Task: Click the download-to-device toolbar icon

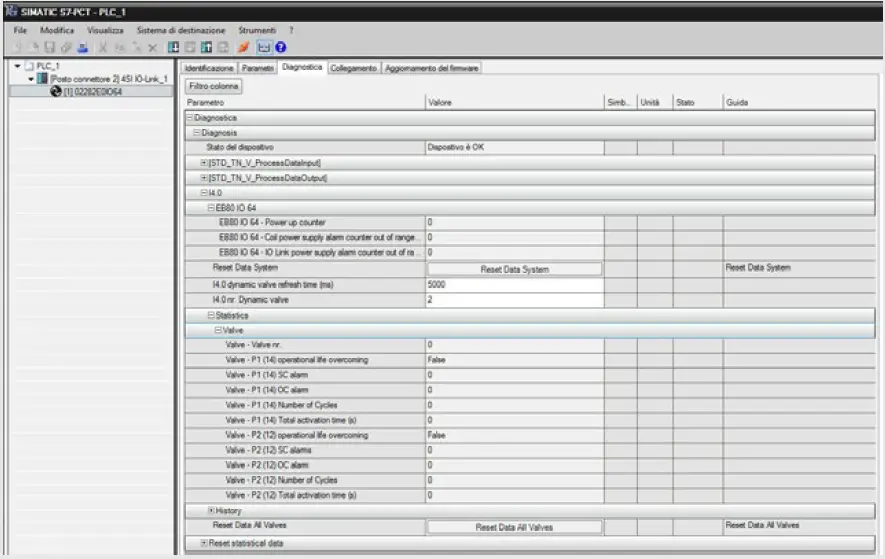Action: point(175,47)
